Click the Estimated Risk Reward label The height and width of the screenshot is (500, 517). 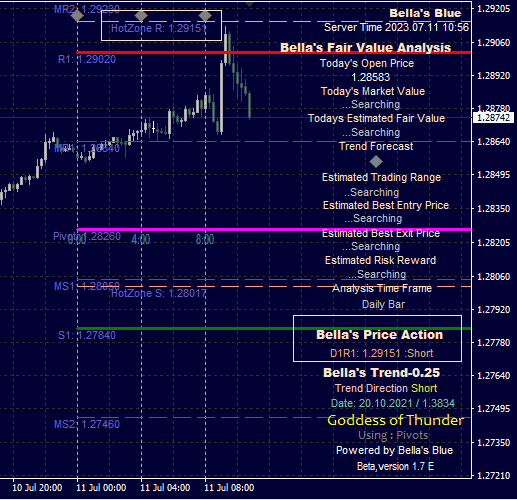[380, 260]
